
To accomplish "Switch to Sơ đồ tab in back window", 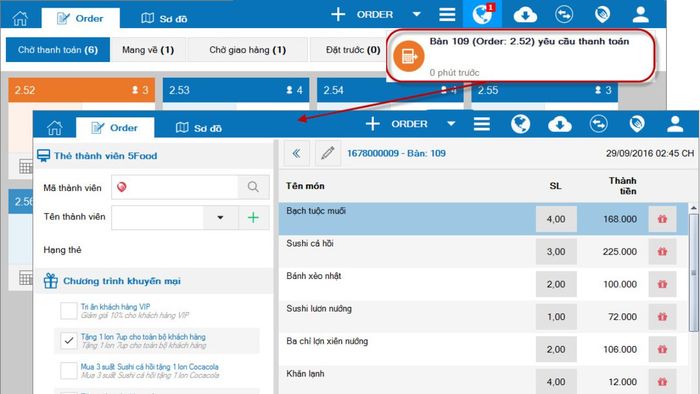I will pyautogui.click(x=164, y=18).
